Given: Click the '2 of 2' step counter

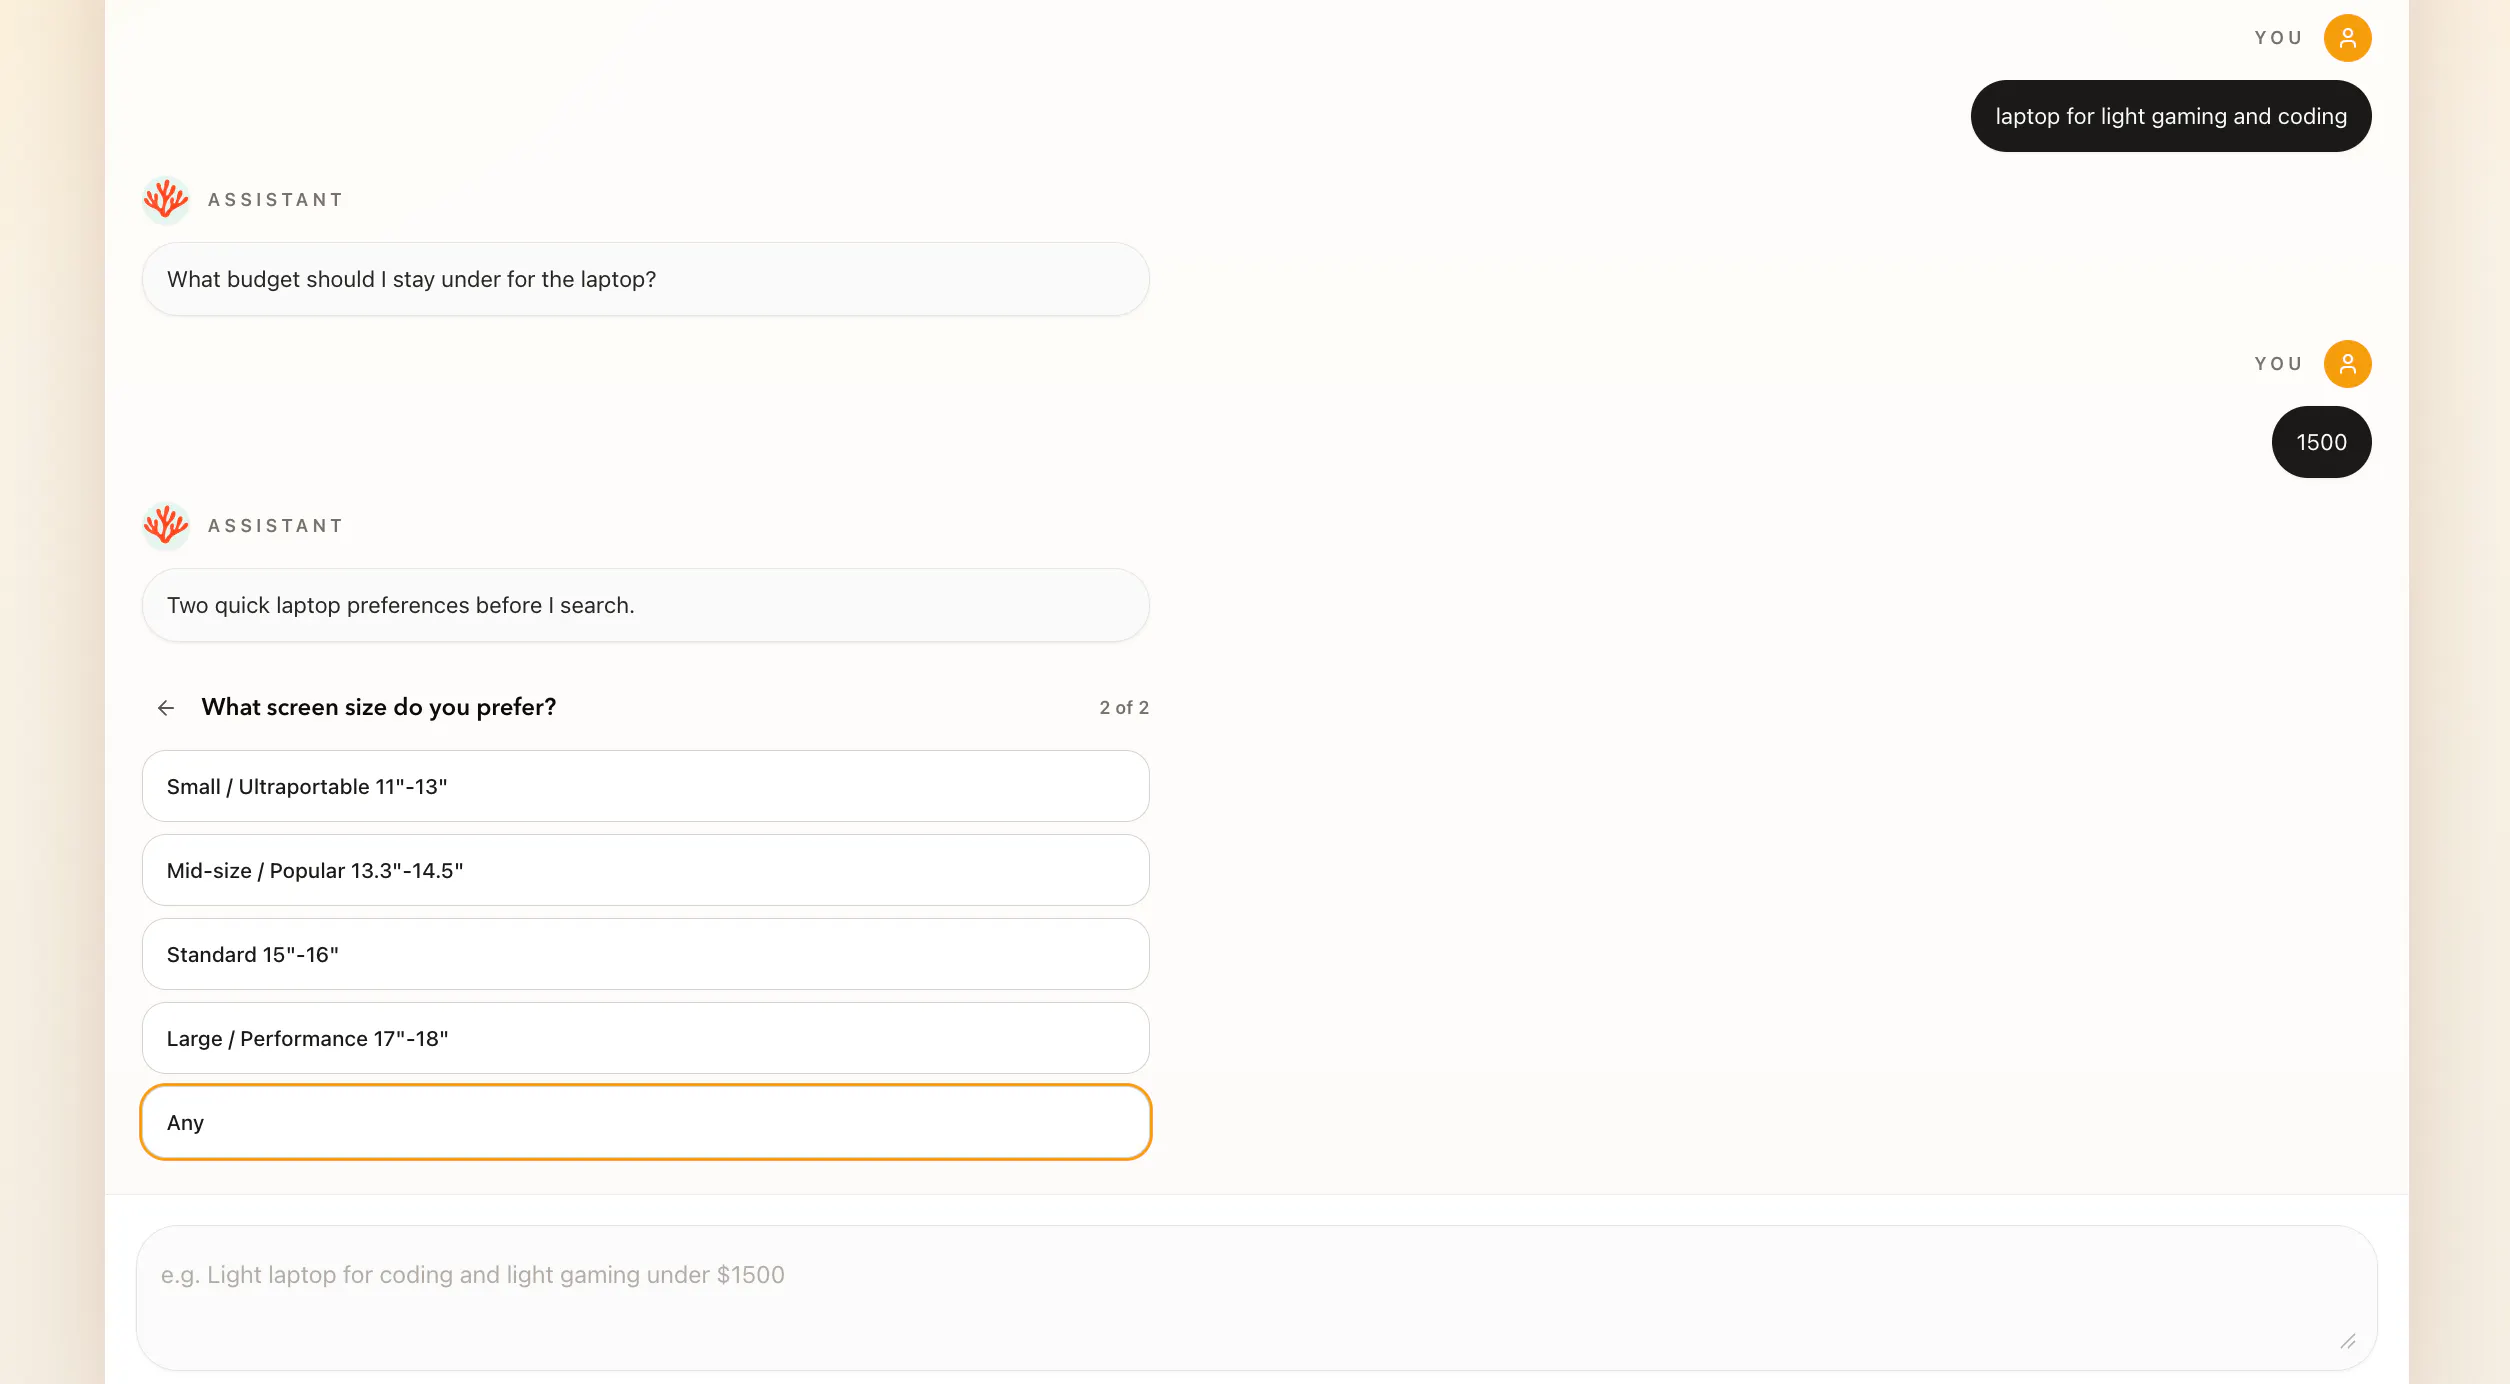Looking at the screenshot, I should click(1124, 708).
